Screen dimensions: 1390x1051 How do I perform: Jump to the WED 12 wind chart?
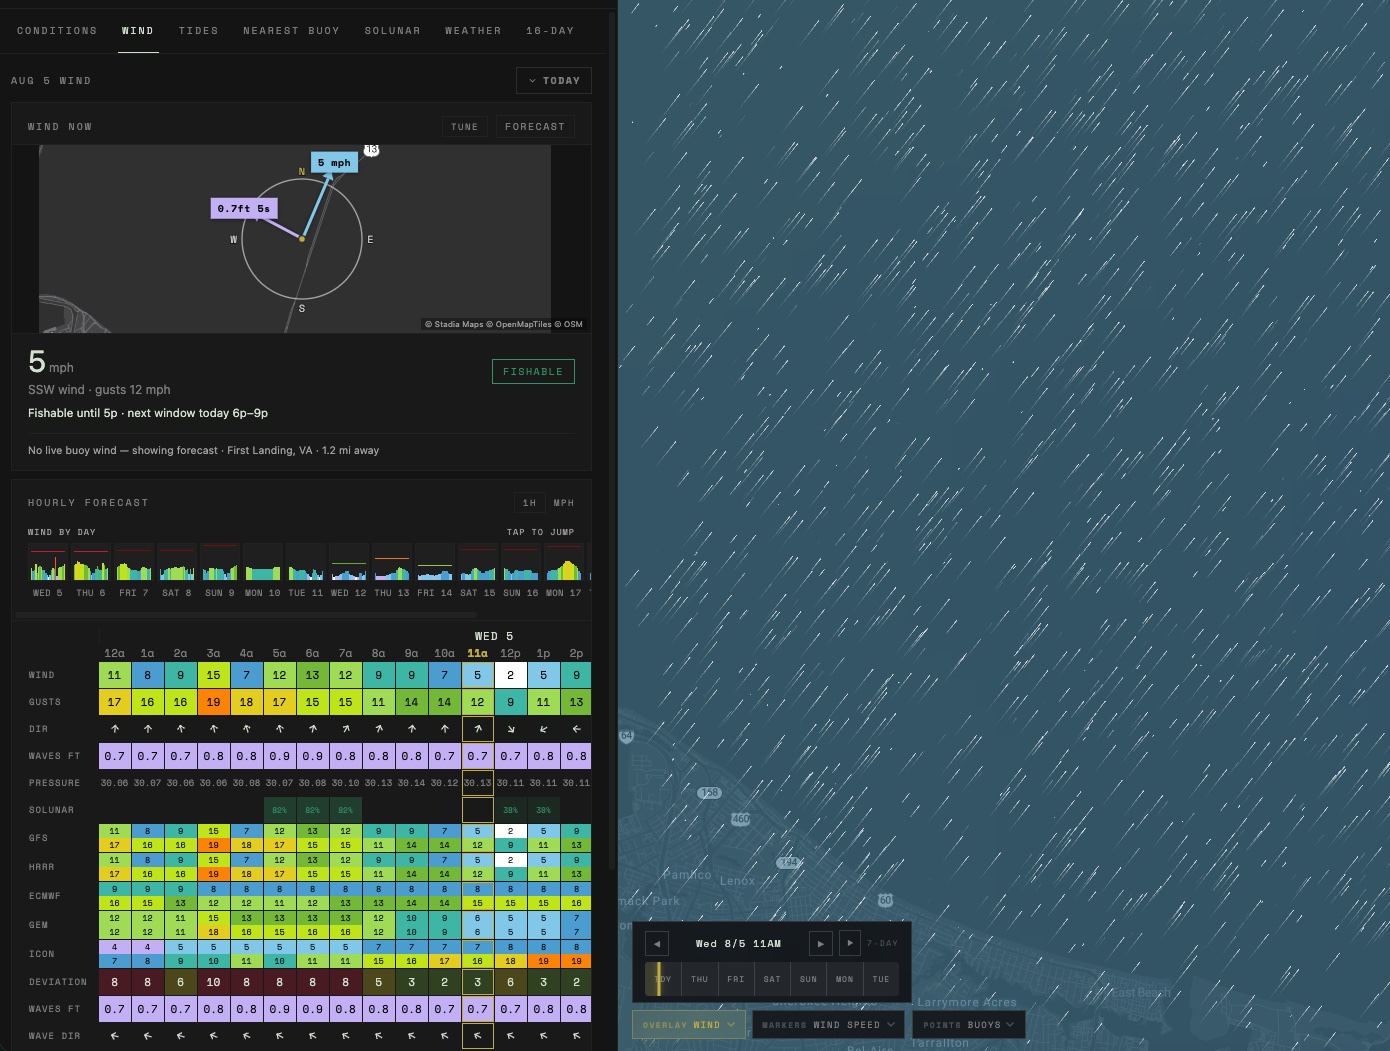(349, 571)
